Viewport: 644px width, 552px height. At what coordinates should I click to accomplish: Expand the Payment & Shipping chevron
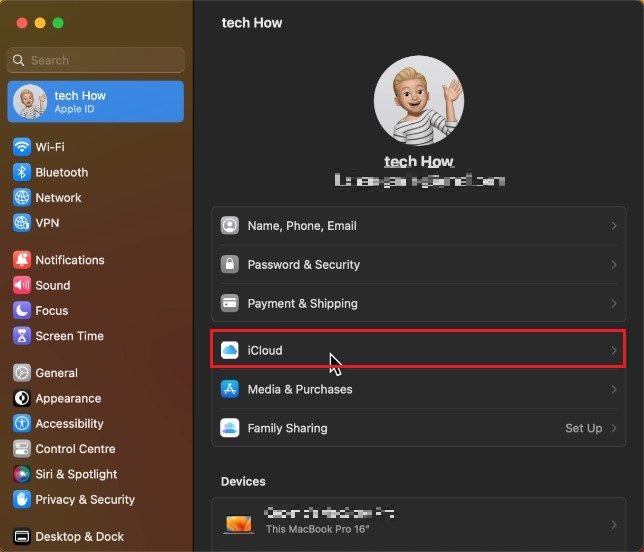(x=614, y=304)
